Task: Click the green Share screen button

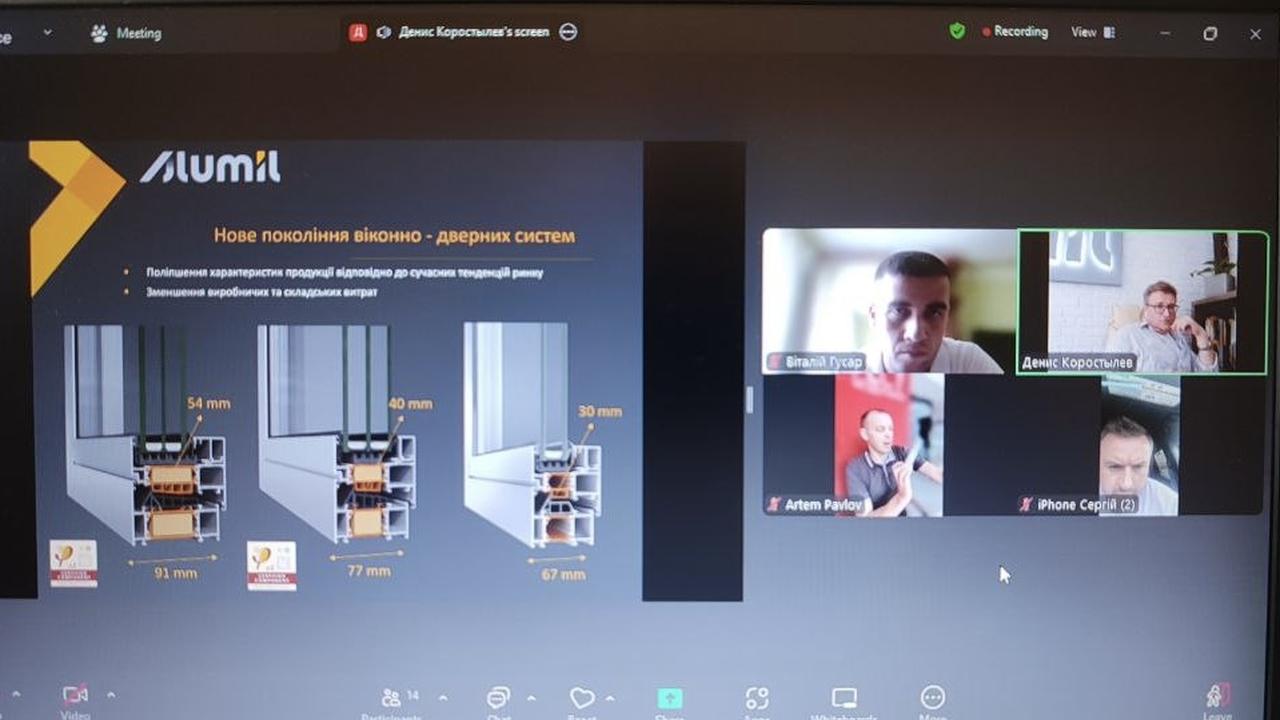Action: pyautogui.click(x=669, y=699)
